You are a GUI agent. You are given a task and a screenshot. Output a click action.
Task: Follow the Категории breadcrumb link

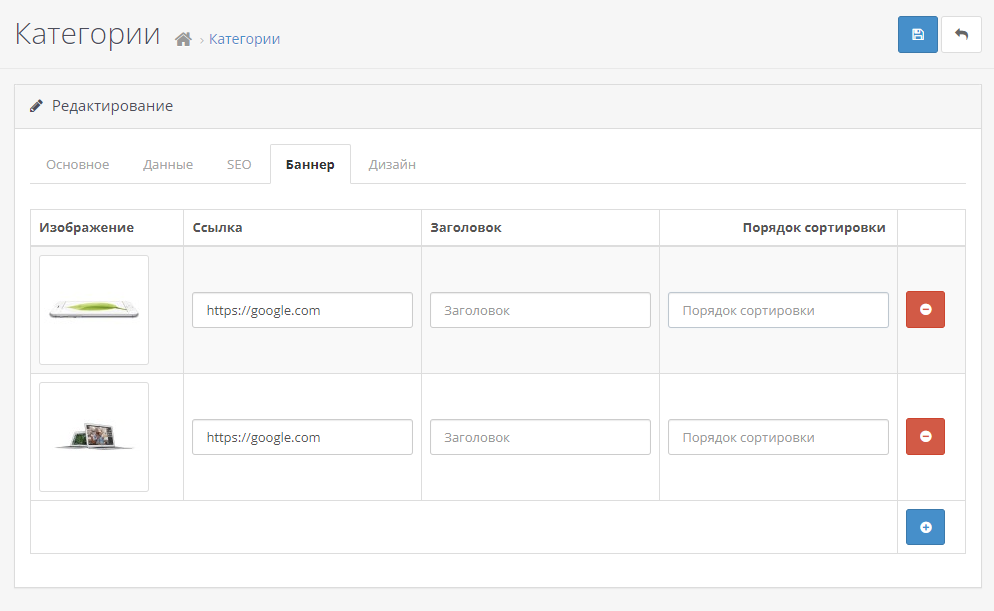tap(244, 39)
